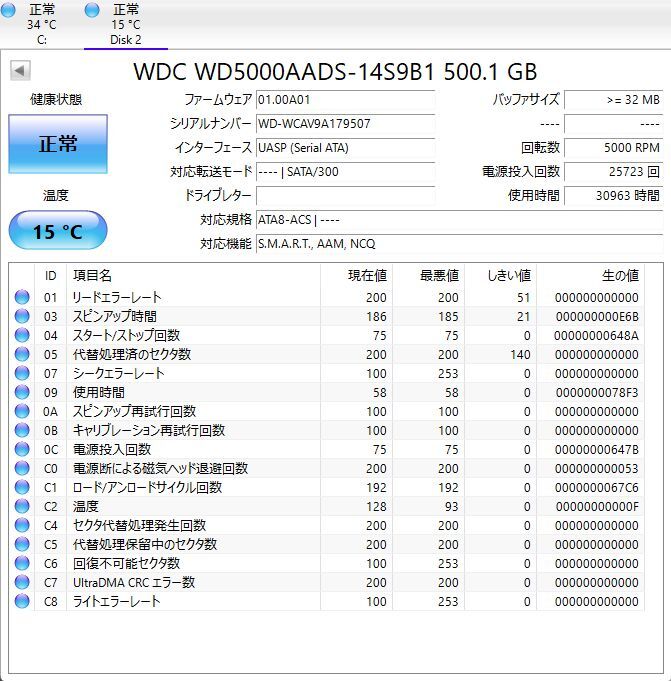Click the 最悪値 column header
Viewport: 671px width, 681px height.
(x=429, y=275)
